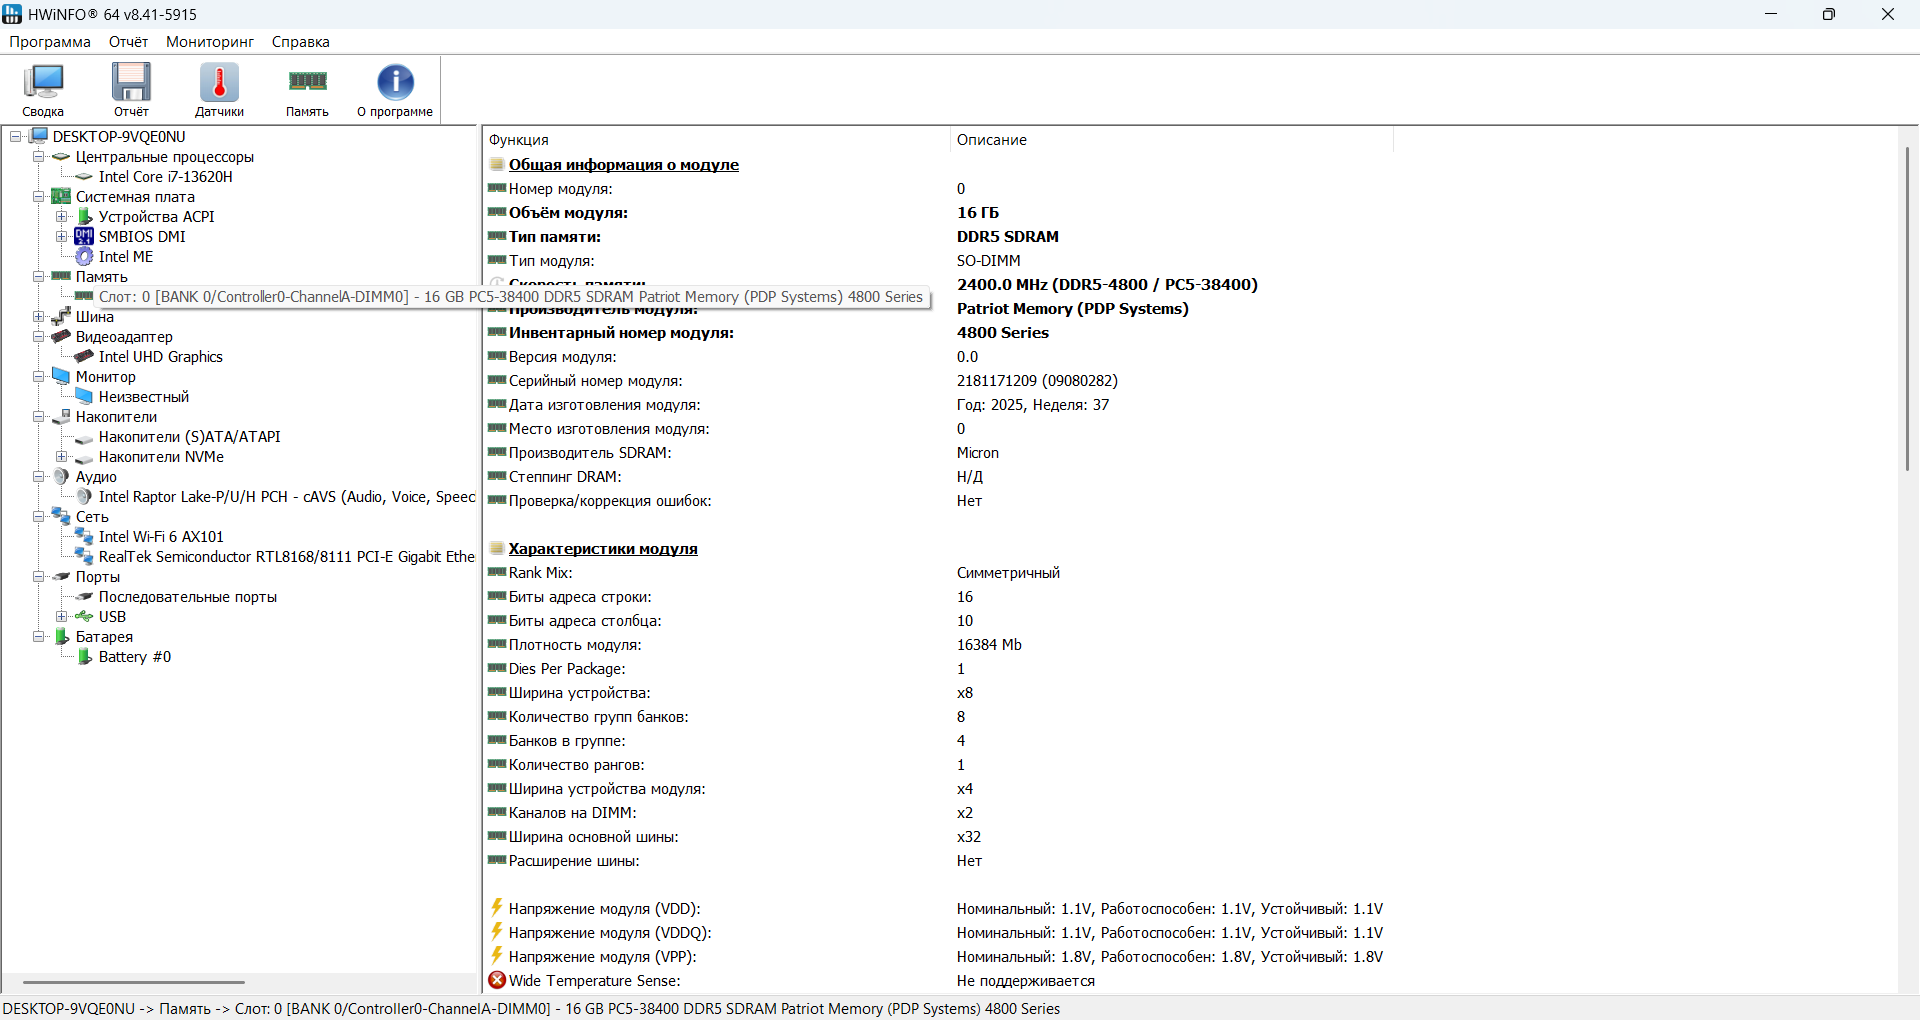Open the Отчёт menu in menu bar
The width and height of the screenshot is (1920, 1020).
coord(128,42)
